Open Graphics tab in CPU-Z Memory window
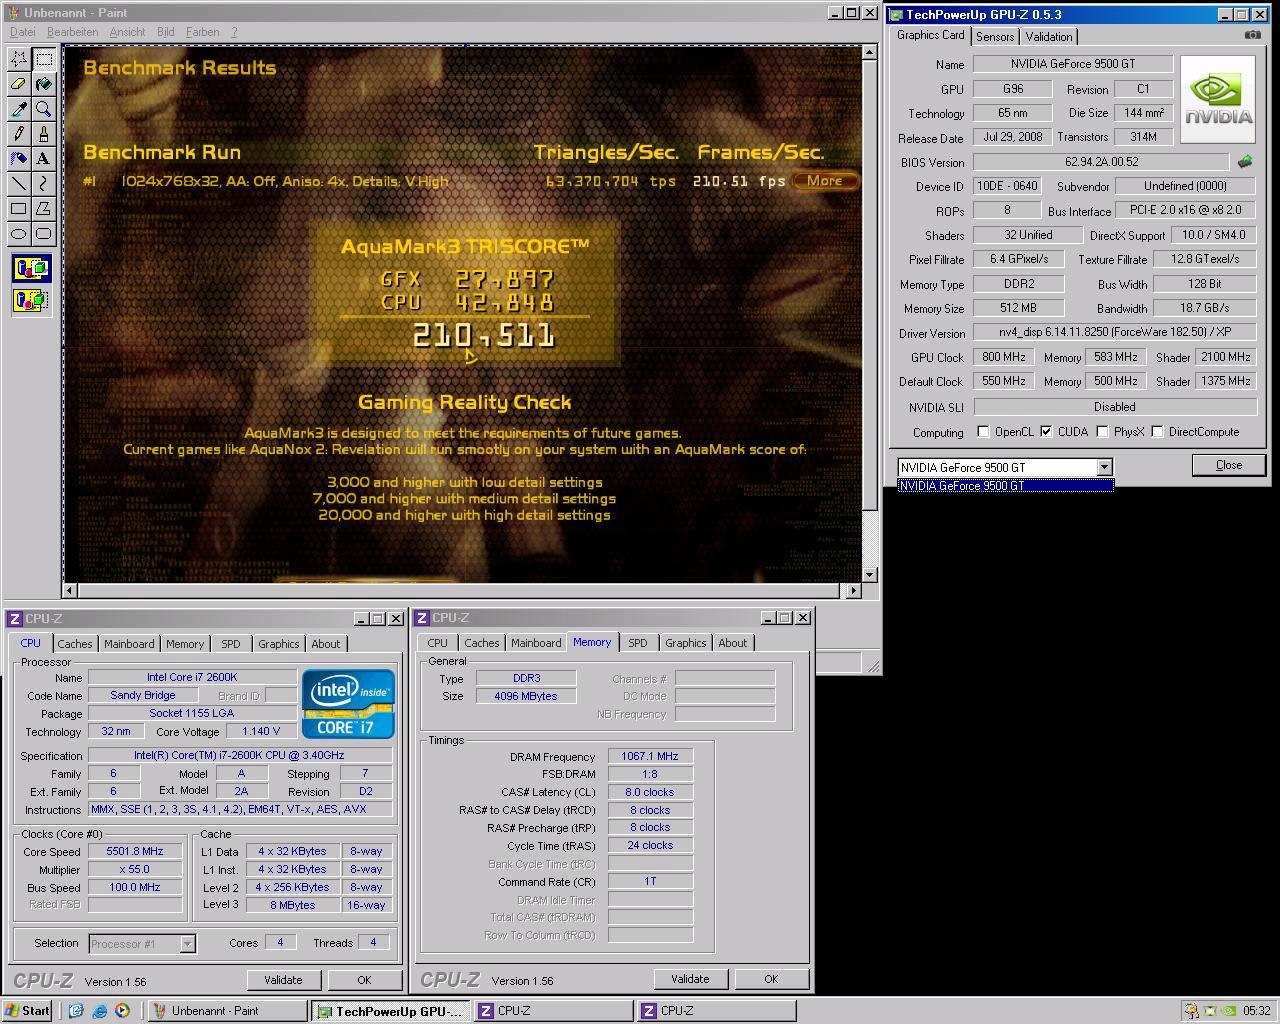The width and height of the screenshot is (1280, 1024). [686, 643]
